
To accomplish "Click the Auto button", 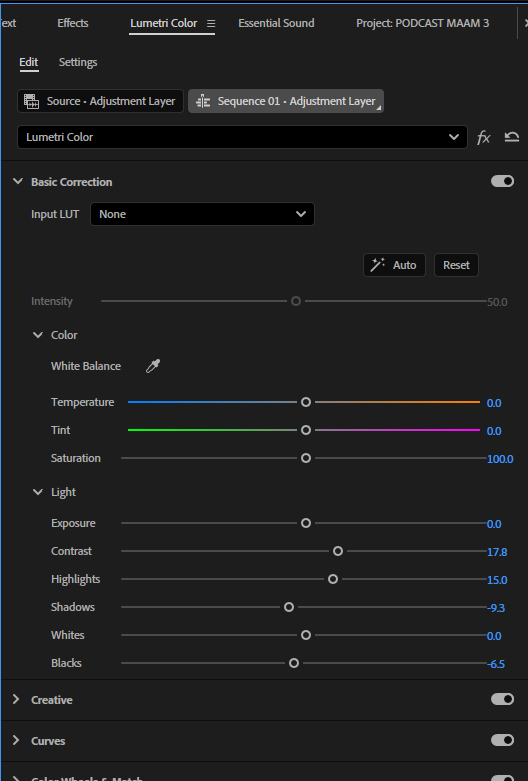I will (x=394, y=265).
